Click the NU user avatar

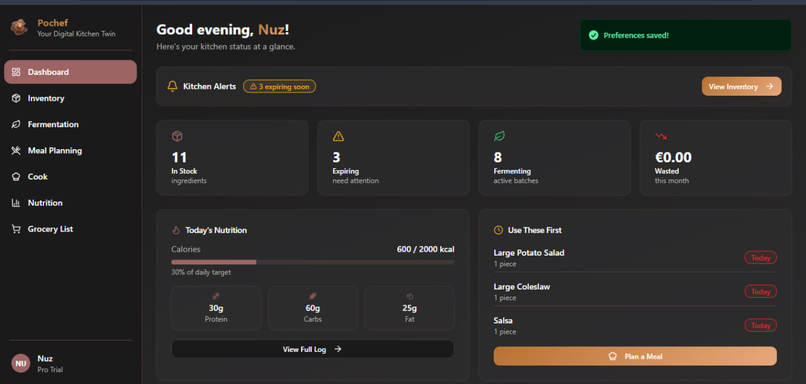(x=21, y=363)
